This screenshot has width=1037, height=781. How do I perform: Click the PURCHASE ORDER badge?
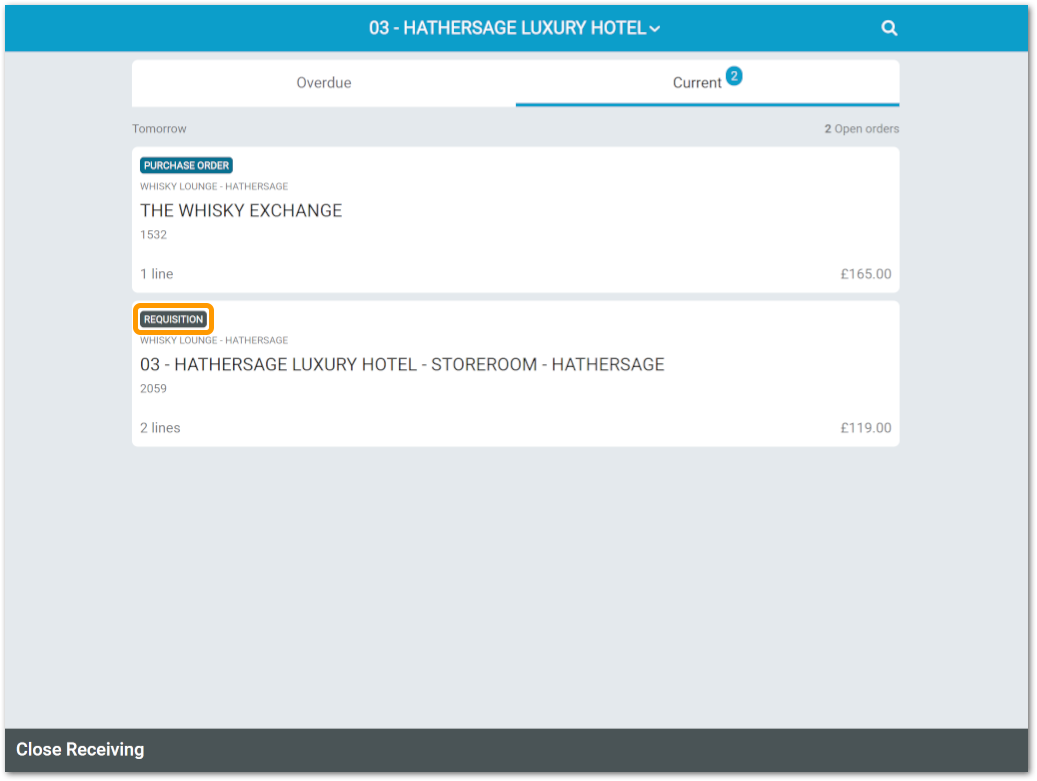pos(187,166)
